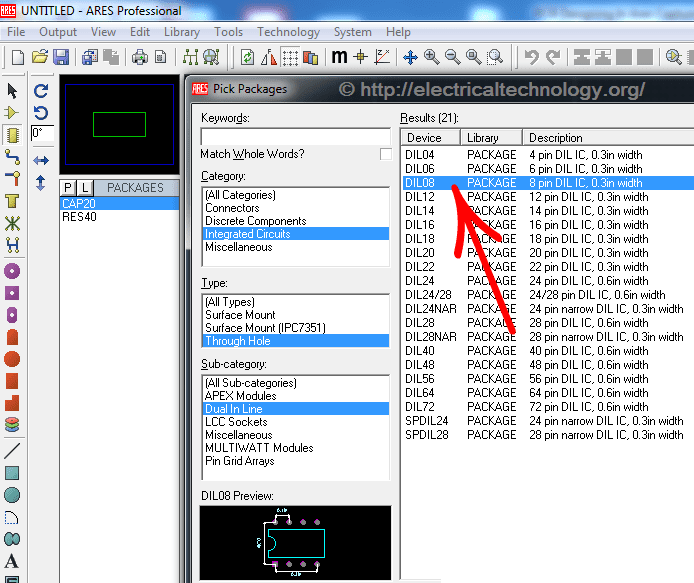This screenshot has height=583, width=694.
Task: Click the undo arrow icon
Action: (x=531, y=57)
